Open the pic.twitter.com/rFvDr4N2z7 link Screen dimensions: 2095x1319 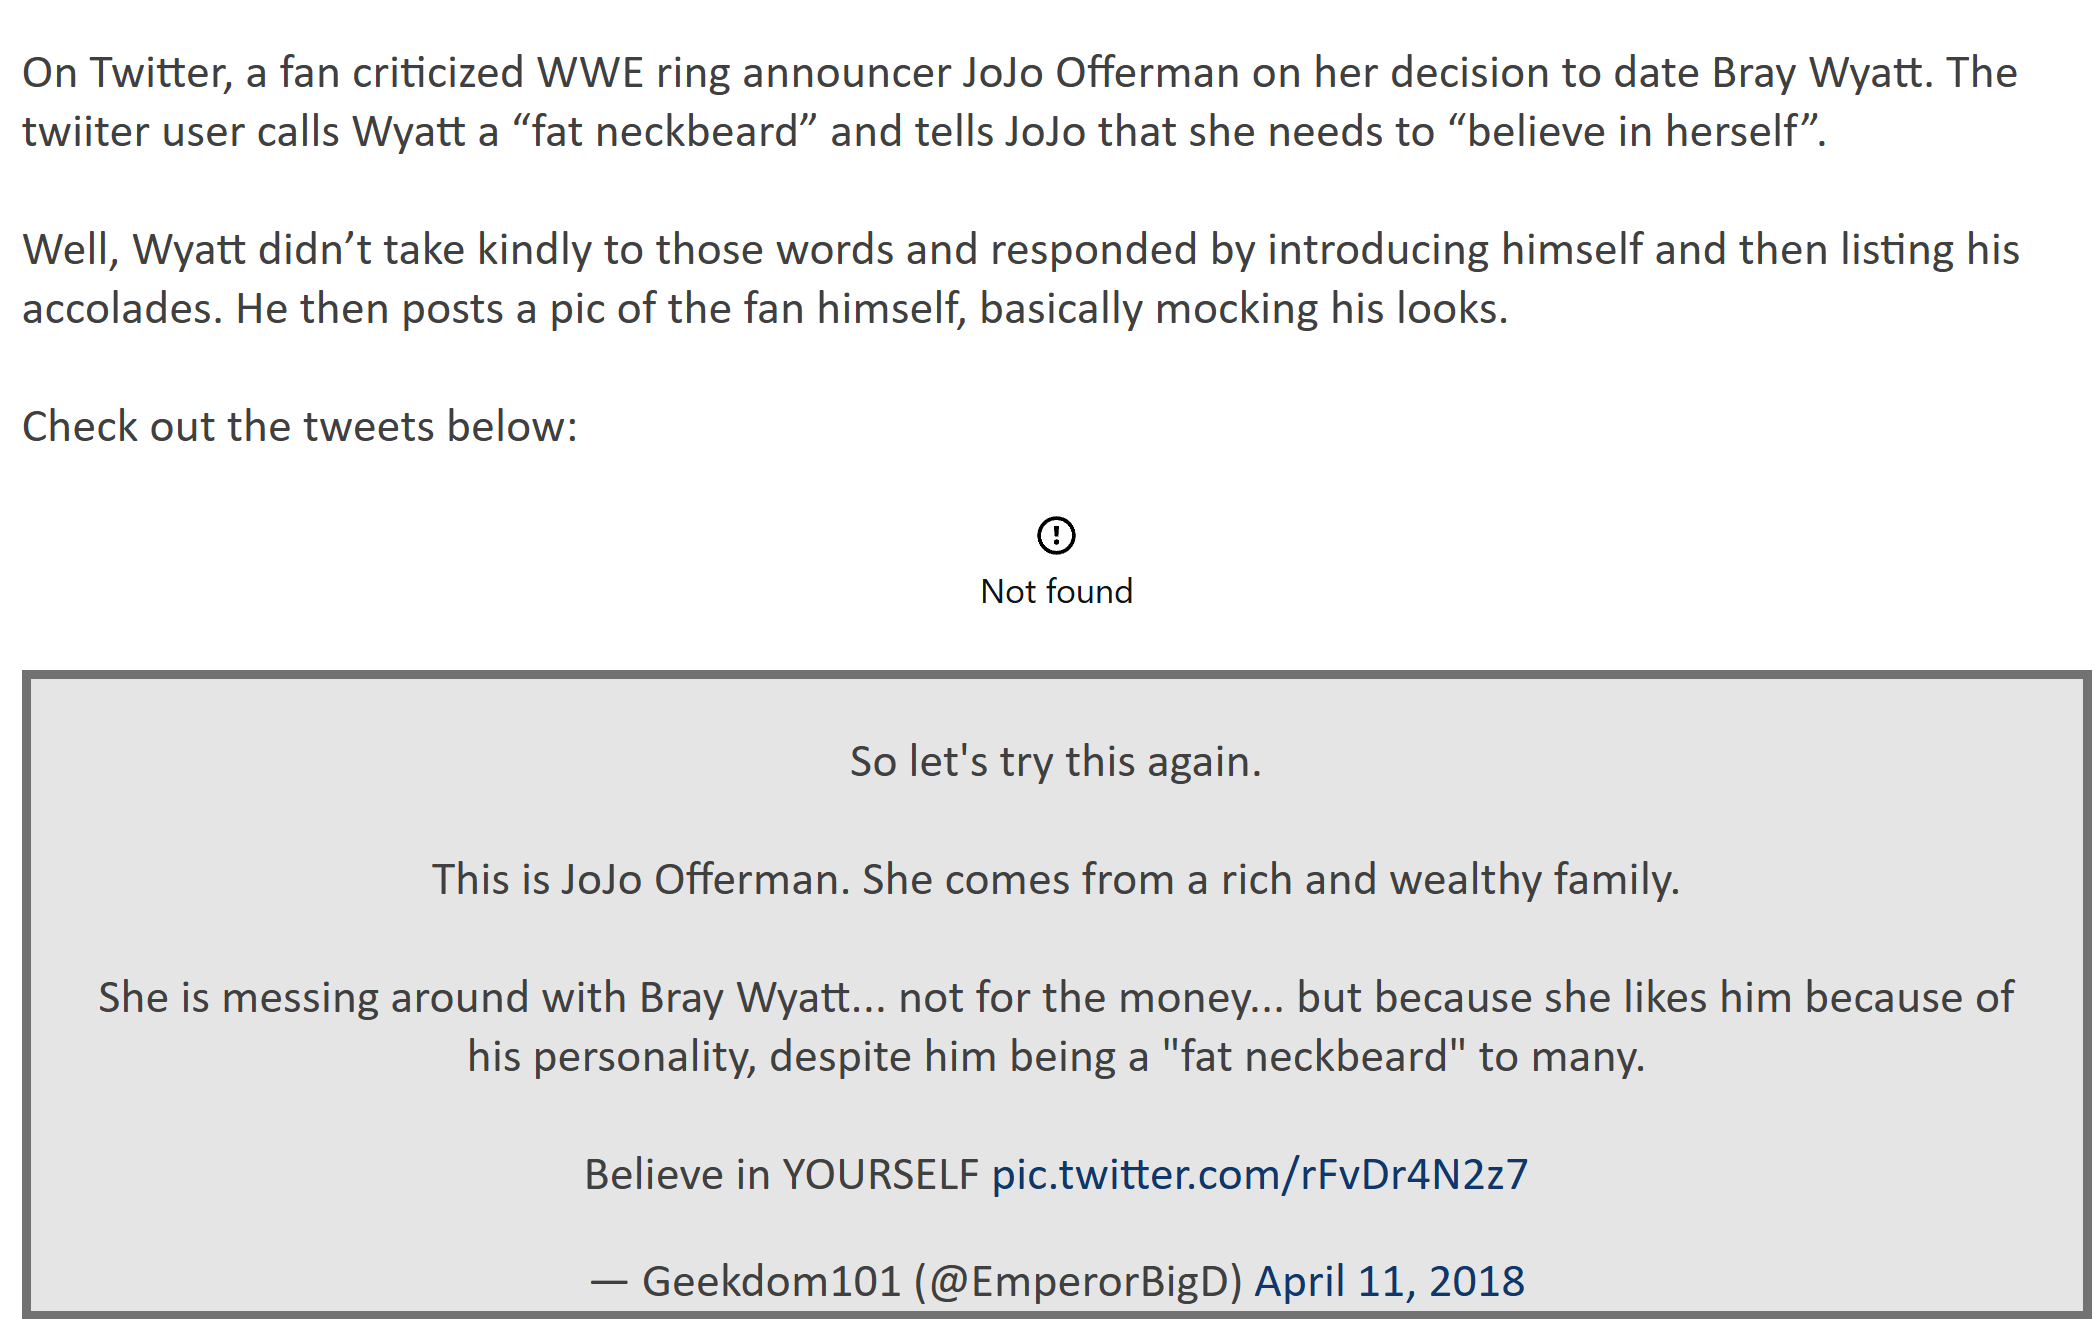pyautogui.click(x=1260, y=1175)
